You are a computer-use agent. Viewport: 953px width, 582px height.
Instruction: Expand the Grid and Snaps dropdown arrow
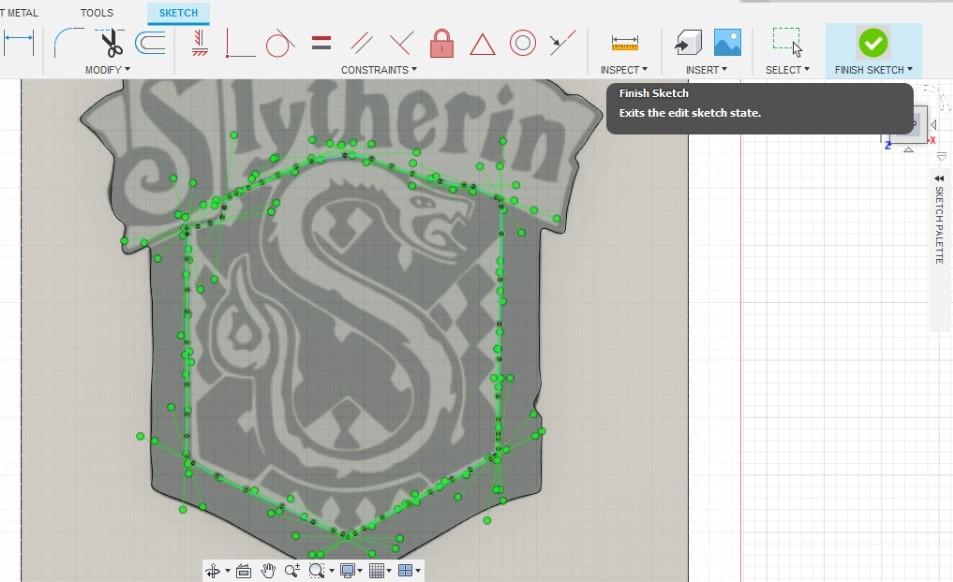point(389,571)
